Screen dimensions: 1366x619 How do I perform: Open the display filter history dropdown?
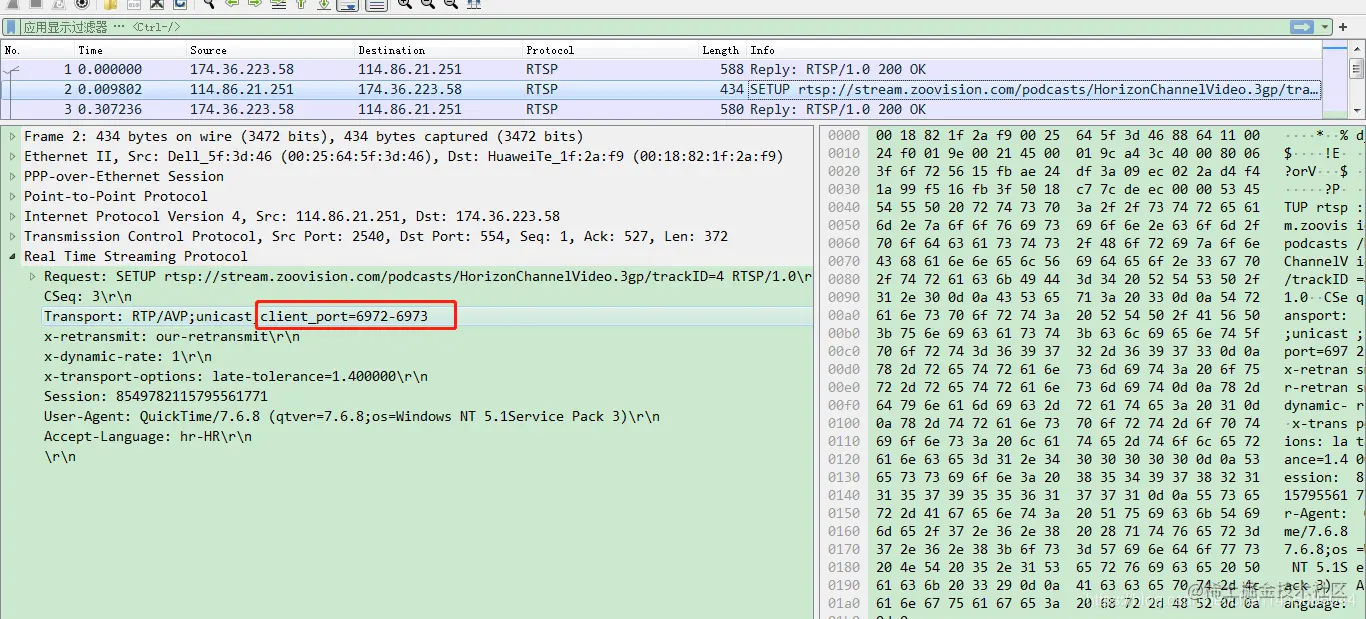[x=1326, y=27]
